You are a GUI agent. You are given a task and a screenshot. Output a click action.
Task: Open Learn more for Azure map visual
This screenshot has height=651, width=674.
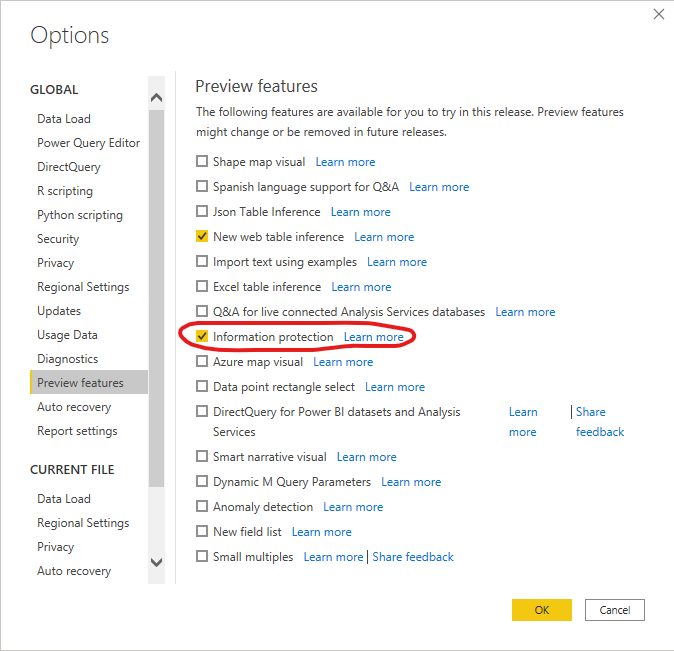[343, 362]
